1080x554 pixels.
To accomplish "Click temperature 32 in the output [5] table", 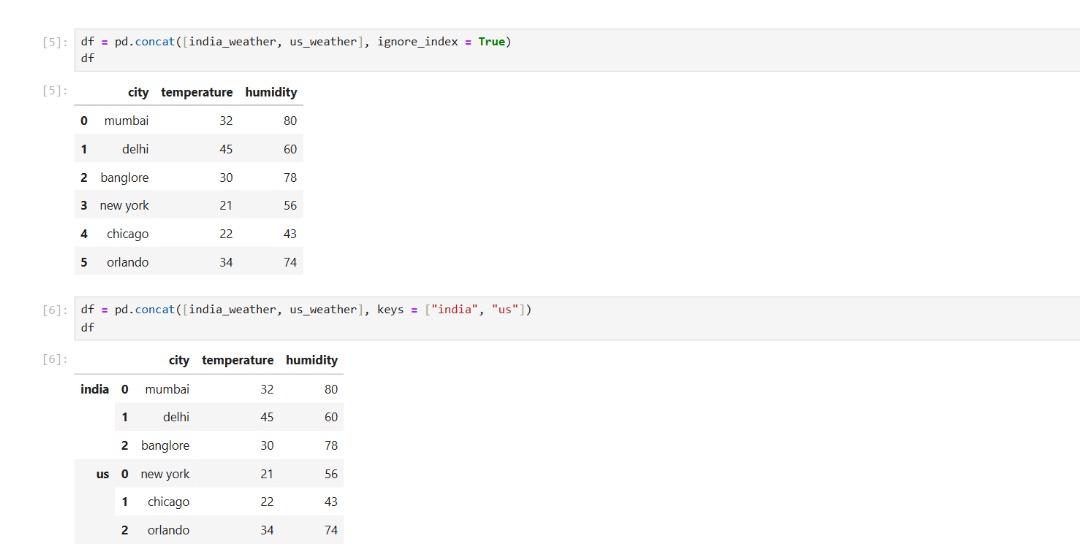I will 226,121.
